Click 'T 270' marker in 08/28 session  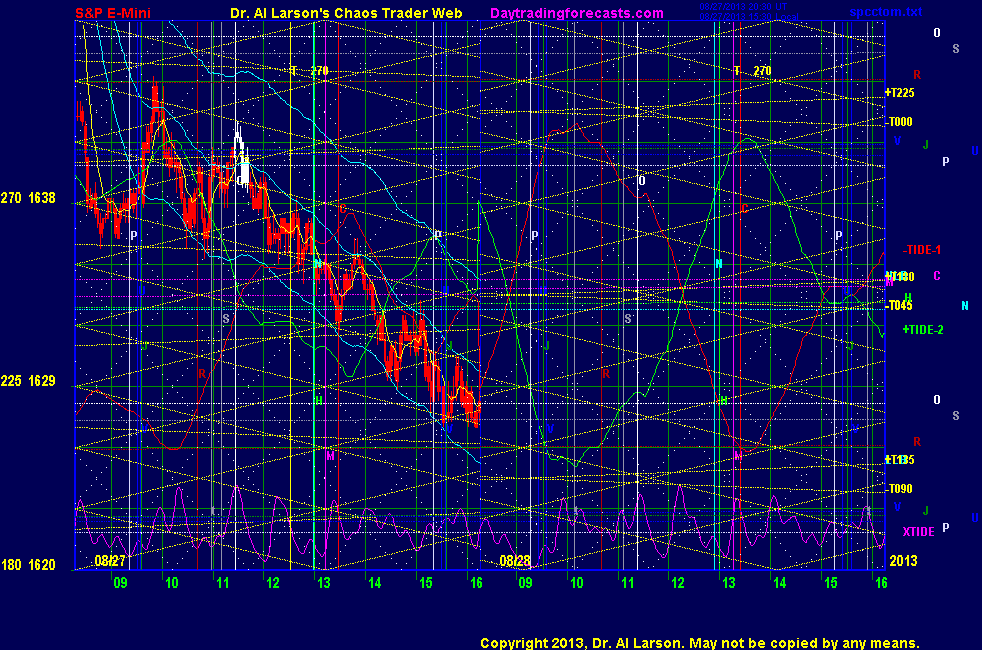[753, 71]
